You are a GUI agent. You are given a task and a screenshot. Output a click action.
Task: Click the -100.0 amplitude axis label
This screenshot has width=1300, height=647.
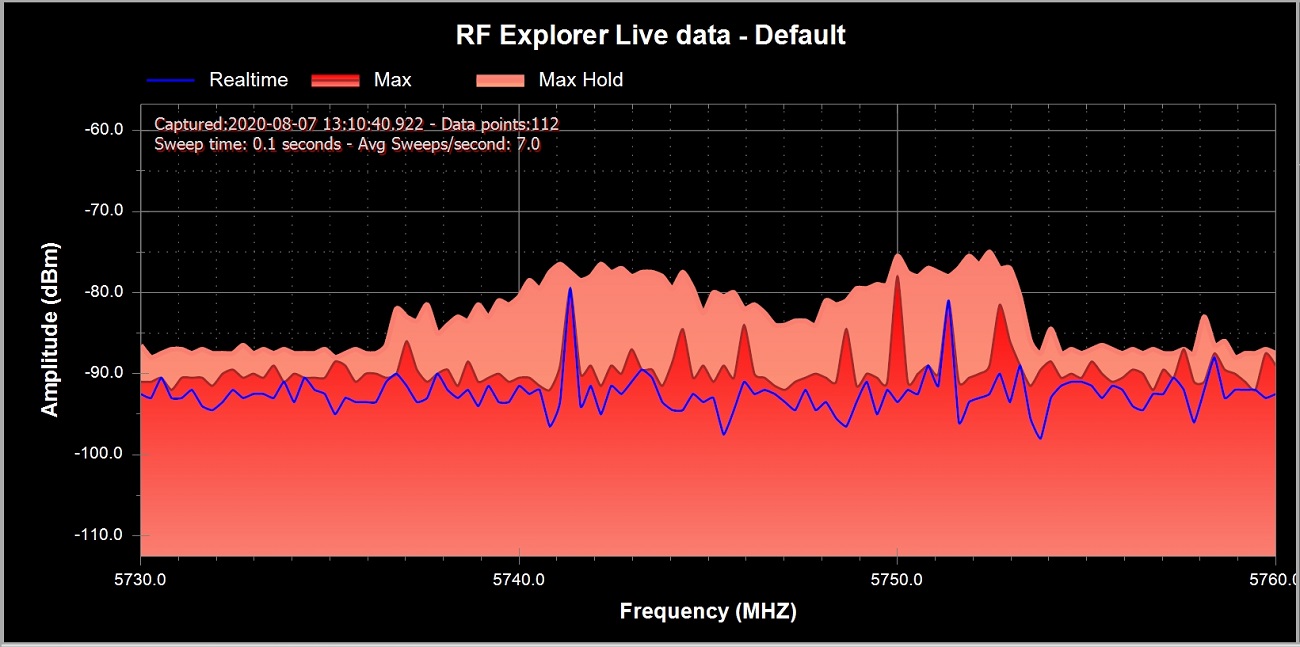101,454
